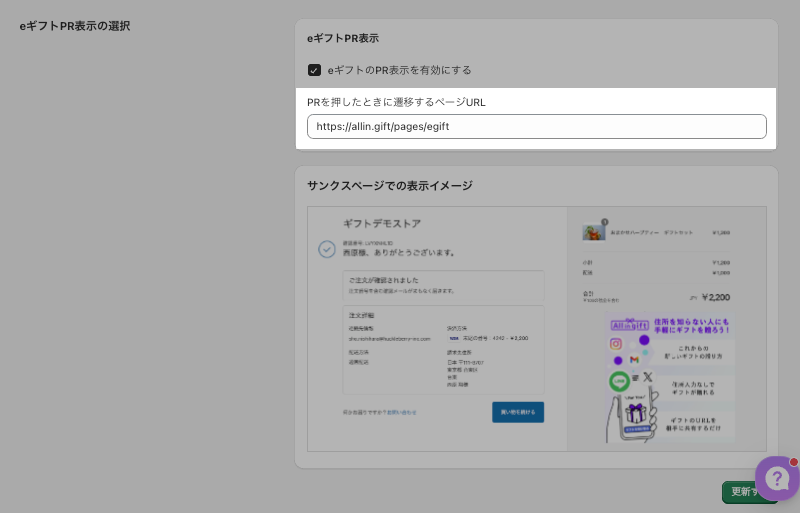Click the お問い合わせ link in the preview
Image resolution: width=800 pixels, height=513 pixels.
tap(402, 412)
